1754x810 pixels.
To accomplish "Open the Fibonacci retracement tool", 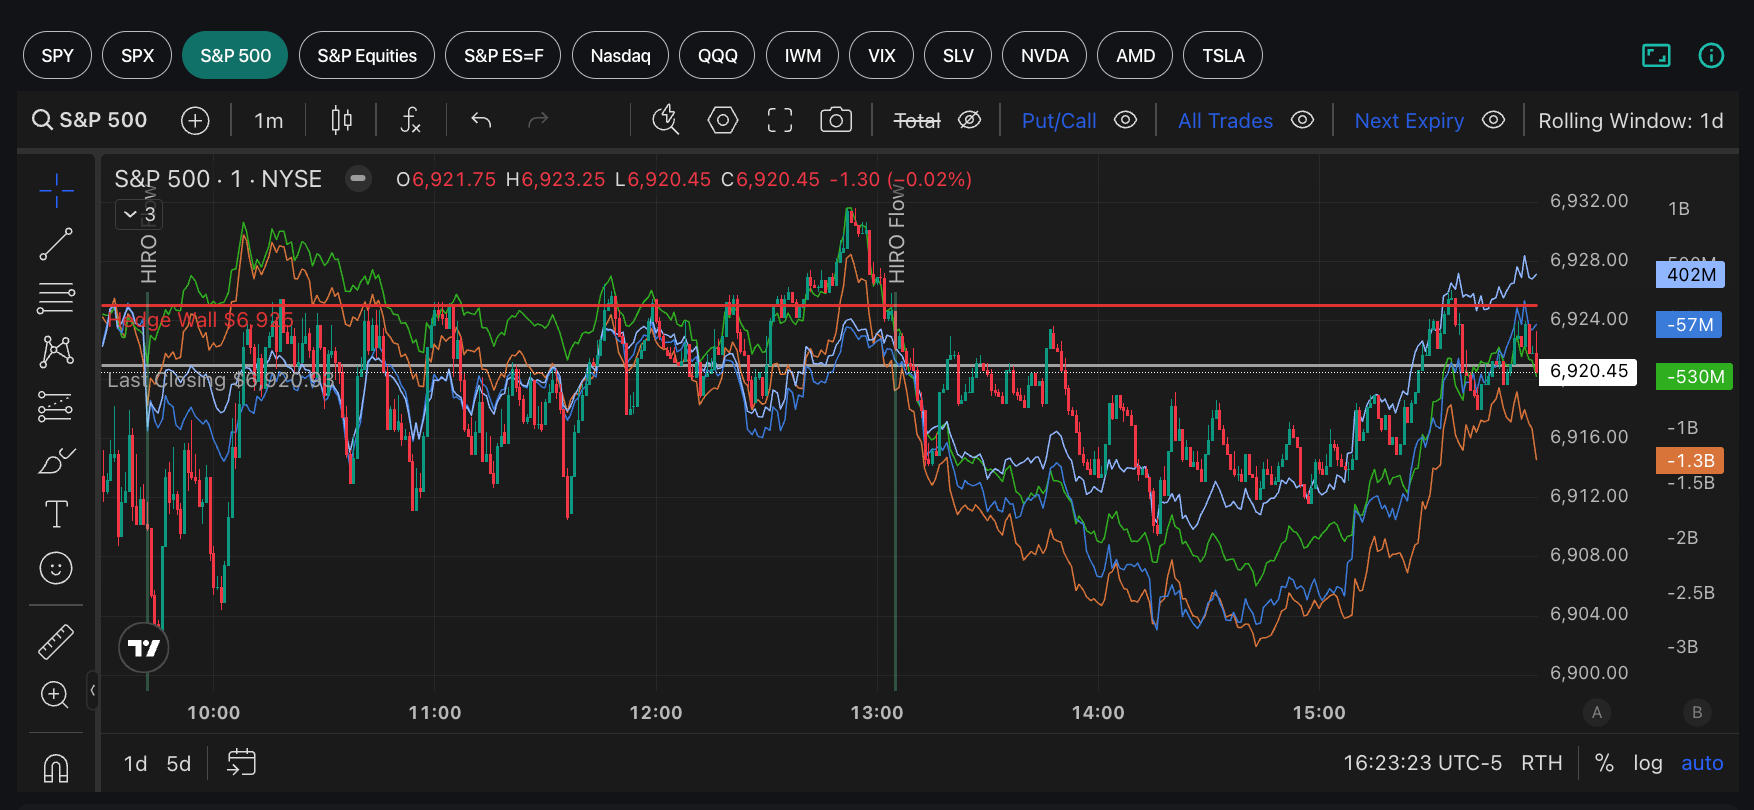I will (56, 297).
